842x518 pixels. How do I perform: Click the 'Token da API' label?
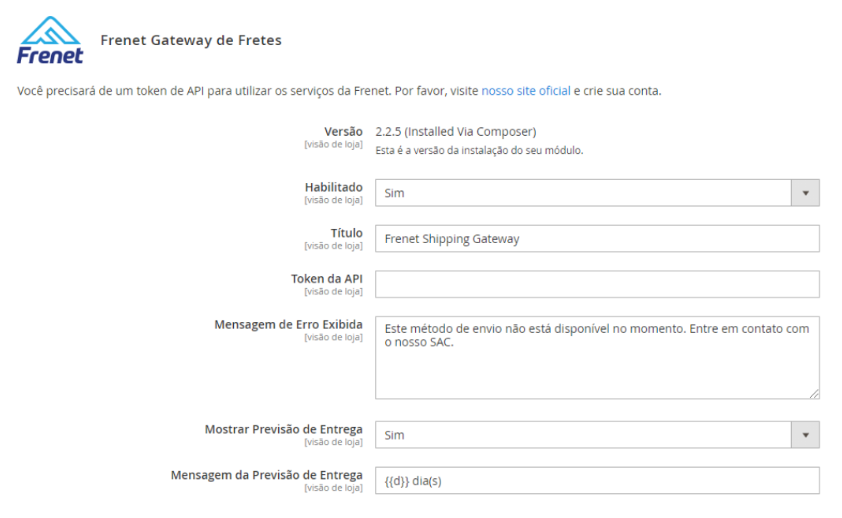(326, 278)
